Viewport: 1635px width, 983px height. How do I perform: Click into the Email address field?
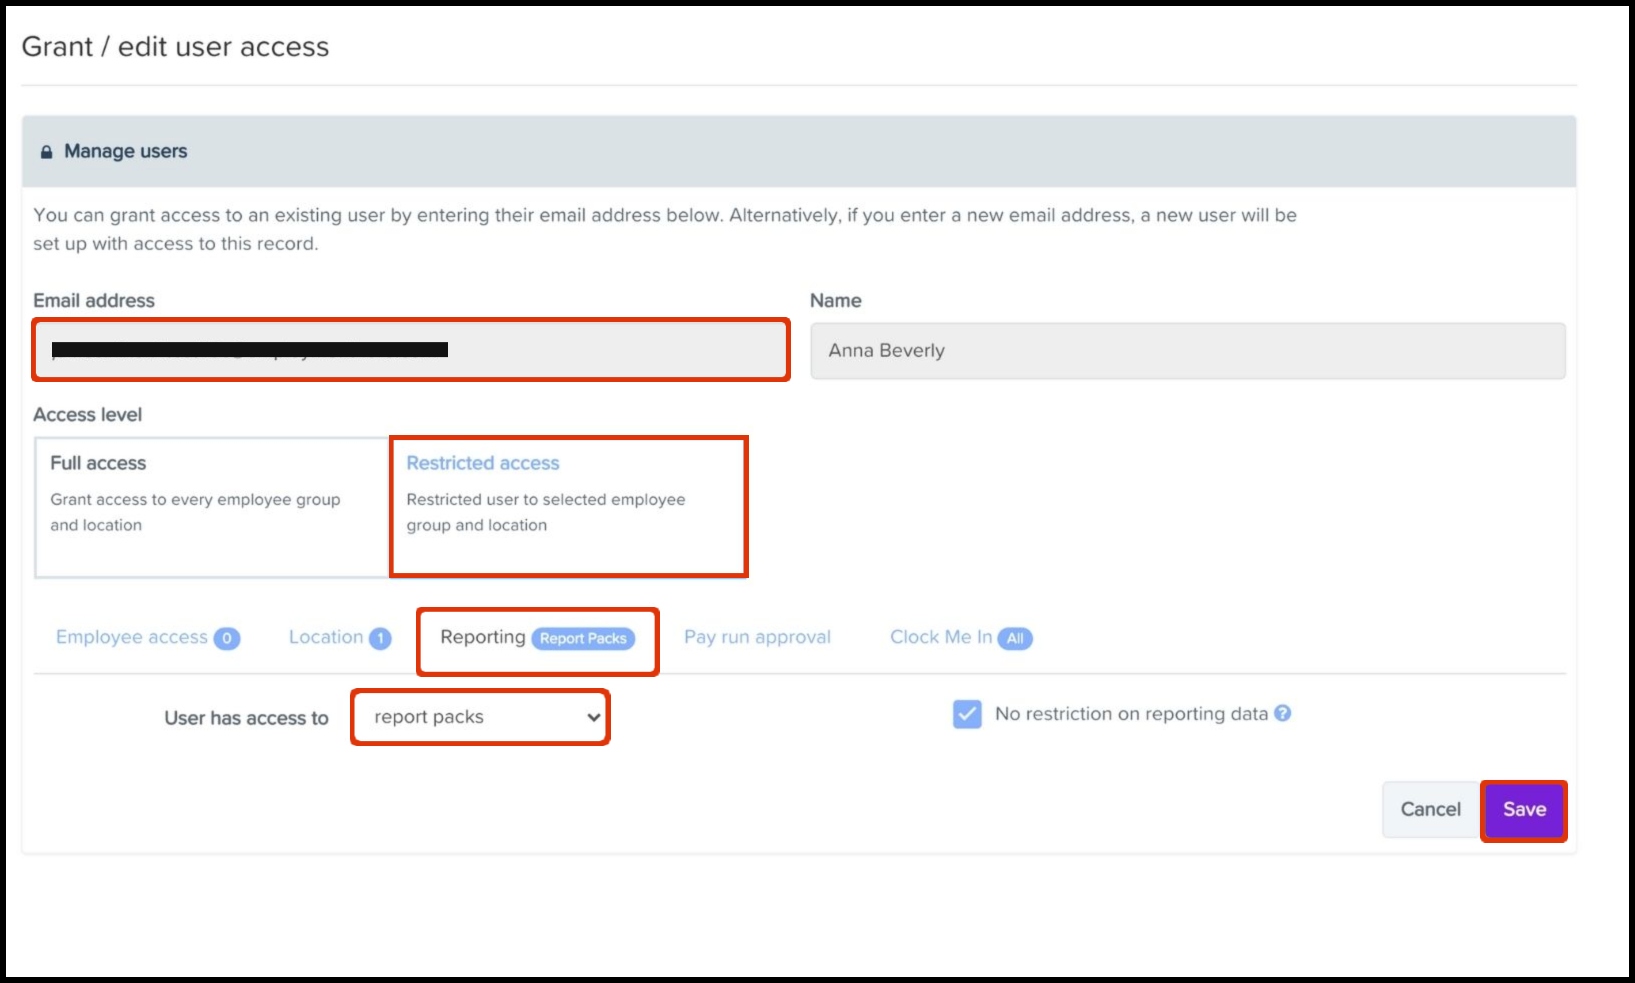tap(410, 350)
